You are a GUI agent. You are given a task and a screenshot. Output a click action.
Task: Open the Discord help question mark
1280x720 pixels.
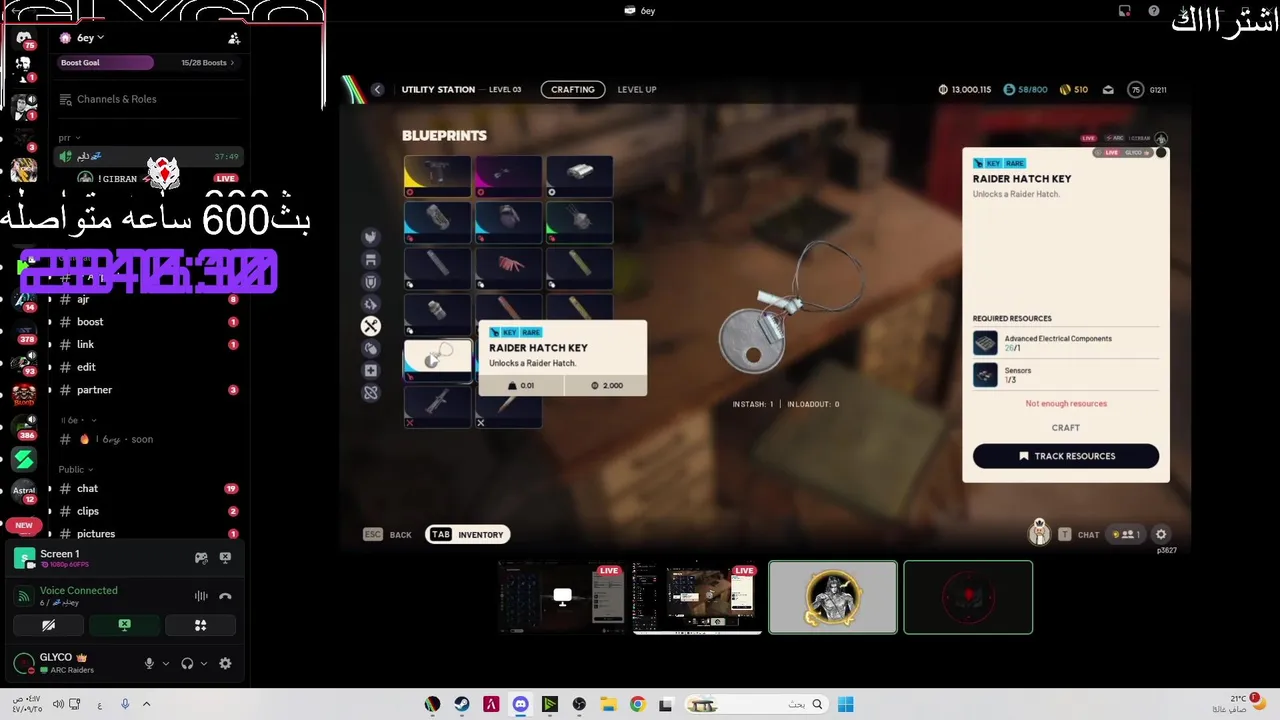(x=1154, y=11)
